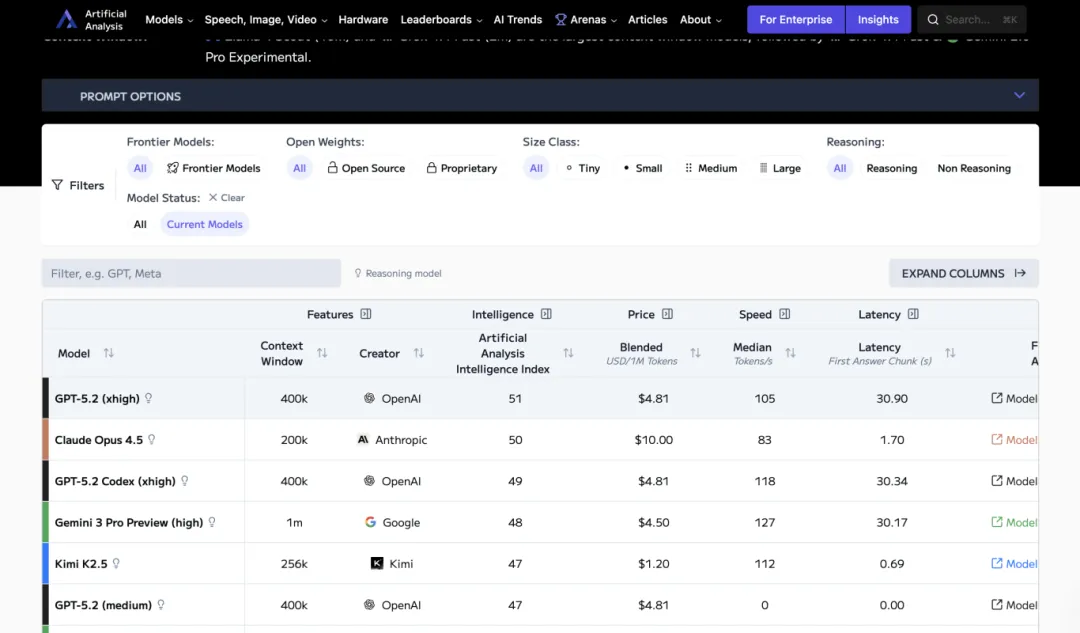The width and height of the screenshot is (1080, 633).
Task: Click the For Enterprise button
Action: pyautogui.click(x=796, y=19)
